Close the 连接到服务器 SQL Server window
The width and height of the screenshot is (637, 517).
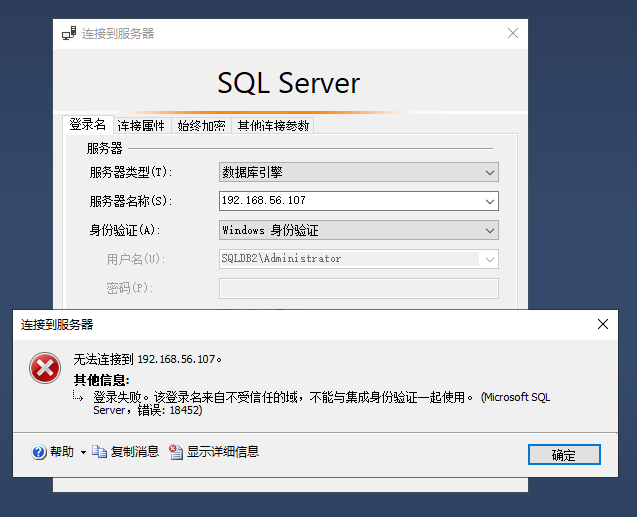513,33
